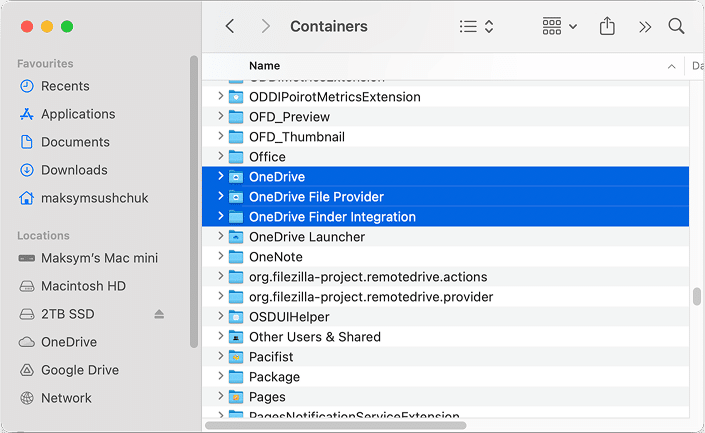Screen dimensions: 705x433
Task: Select org.filezilla-project.remotedrive.provider row
Action: [x=445, y=297]
